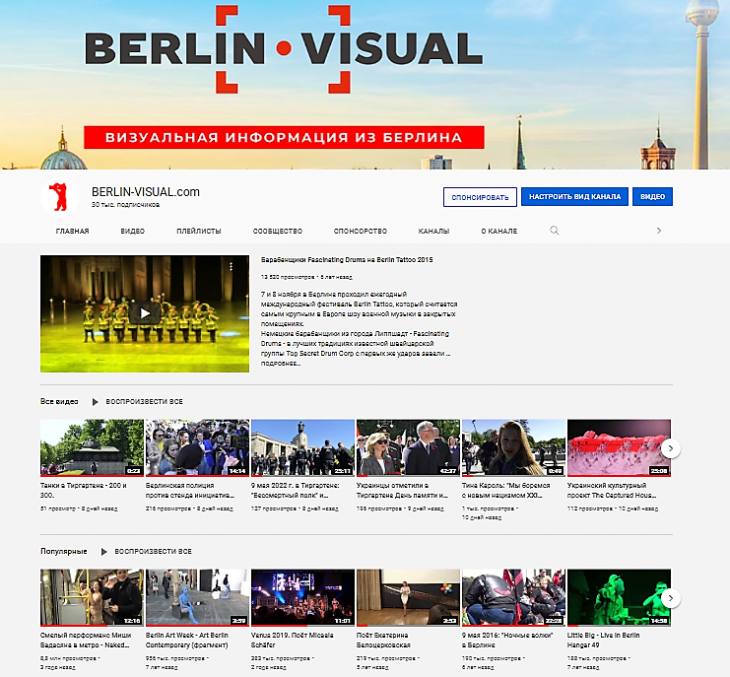Click title Berlin Art Week - Art Berlin Contemporary
Image resolution: width=730 pixels, height=677 pixels.
[x=187, y=640]
